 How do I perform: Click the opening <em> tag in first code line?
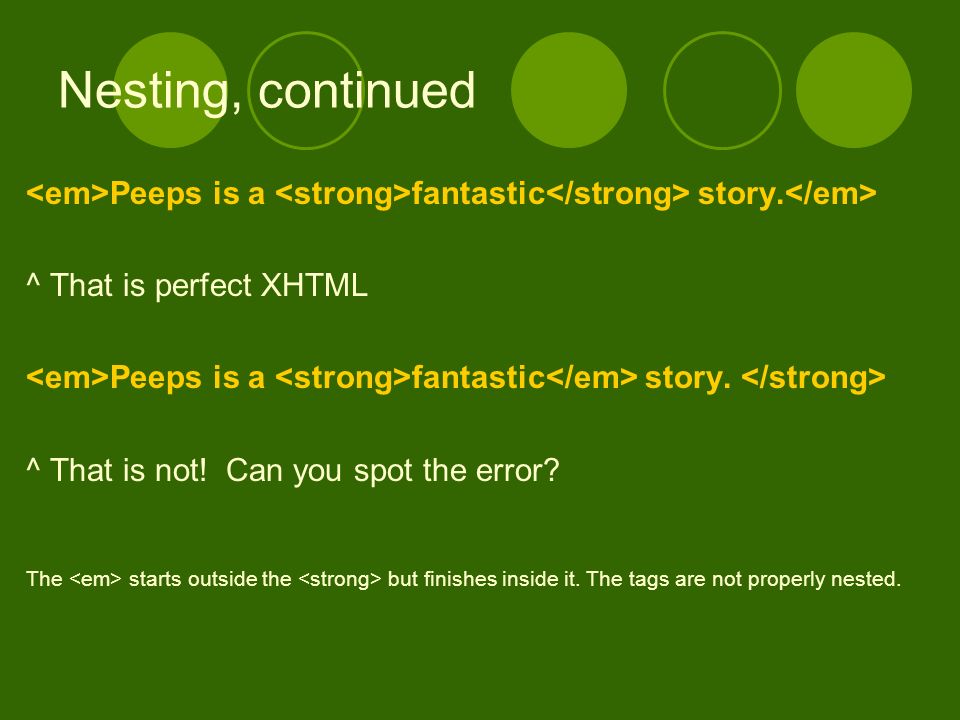pos(67,193)
